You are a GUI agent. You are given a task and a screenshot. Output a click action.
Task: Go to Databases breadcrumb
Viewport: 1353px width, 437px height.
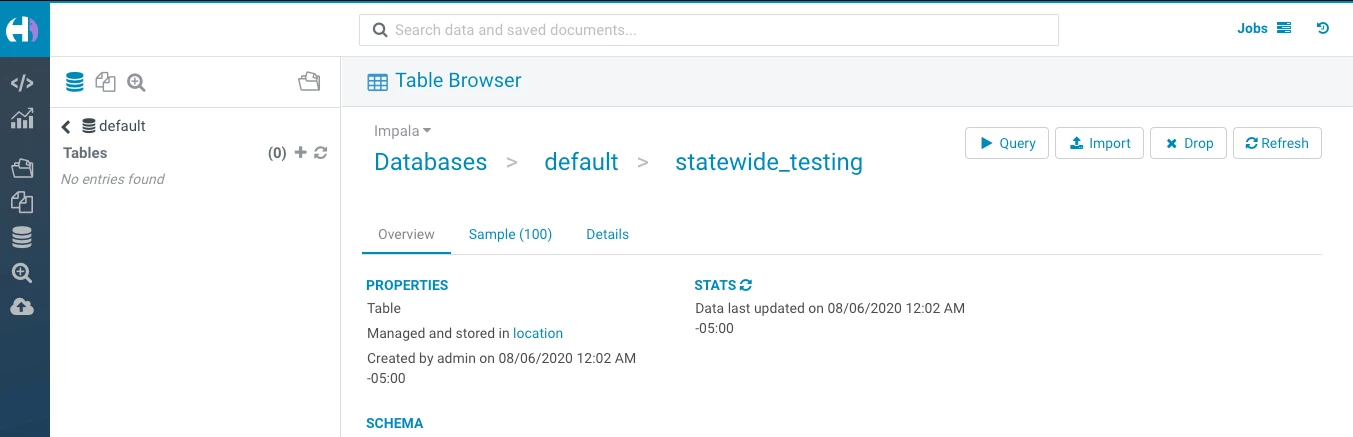(x=430, y=162)
